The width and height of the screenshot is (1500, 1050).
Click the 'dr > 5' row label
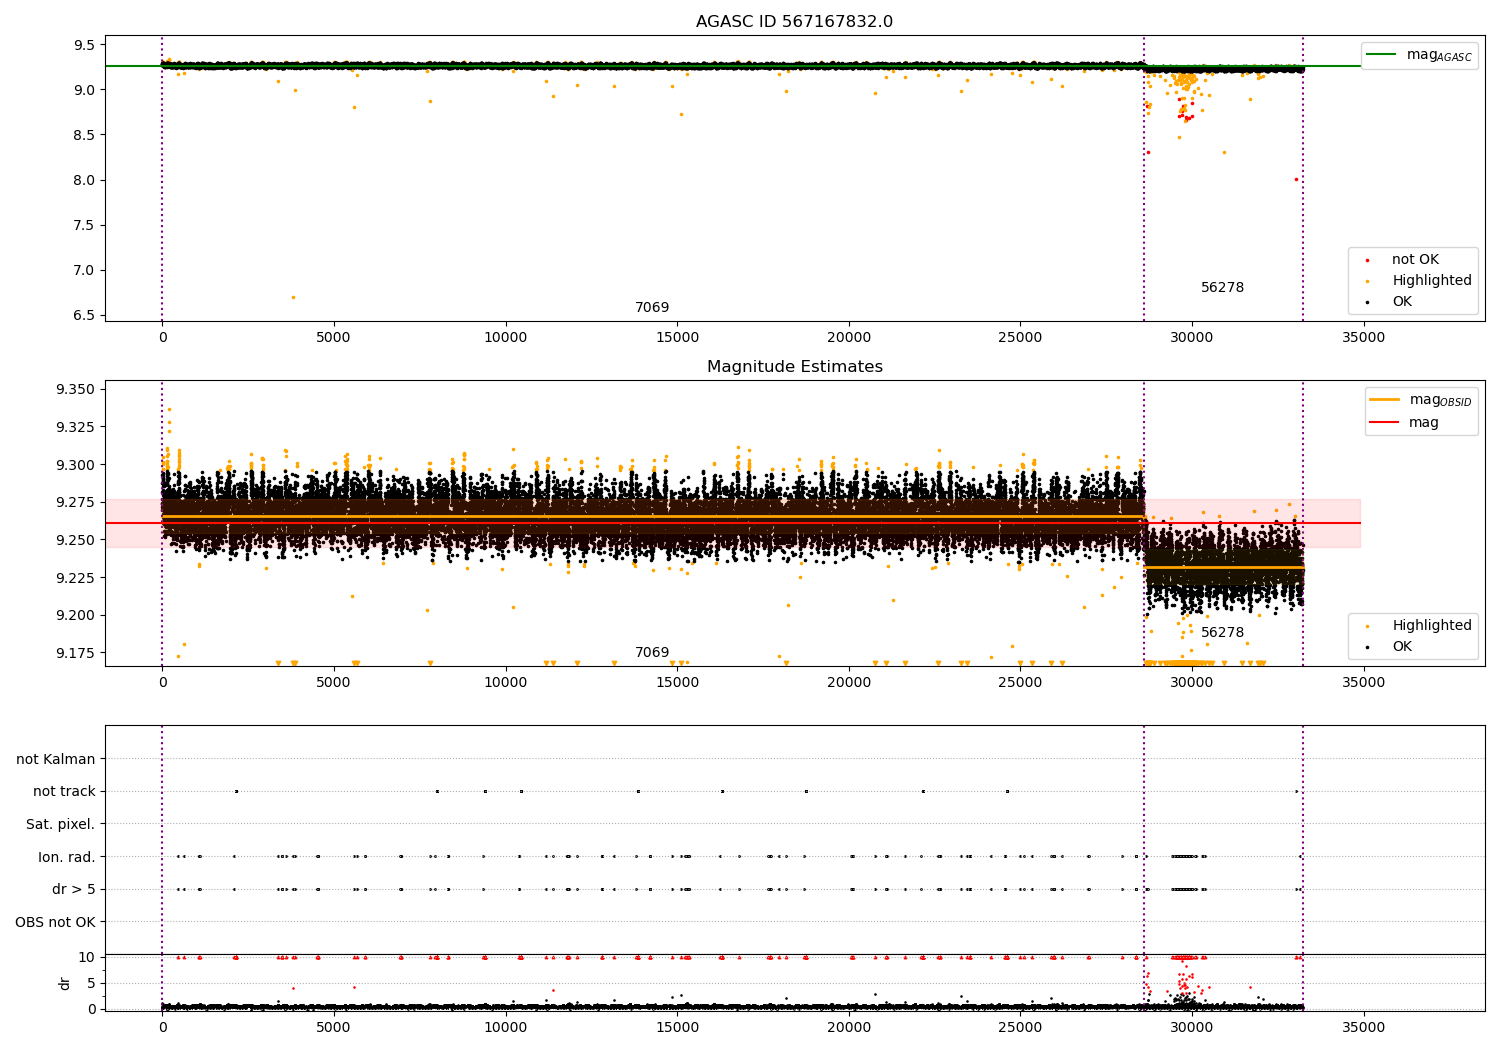(x=74, y=889)
